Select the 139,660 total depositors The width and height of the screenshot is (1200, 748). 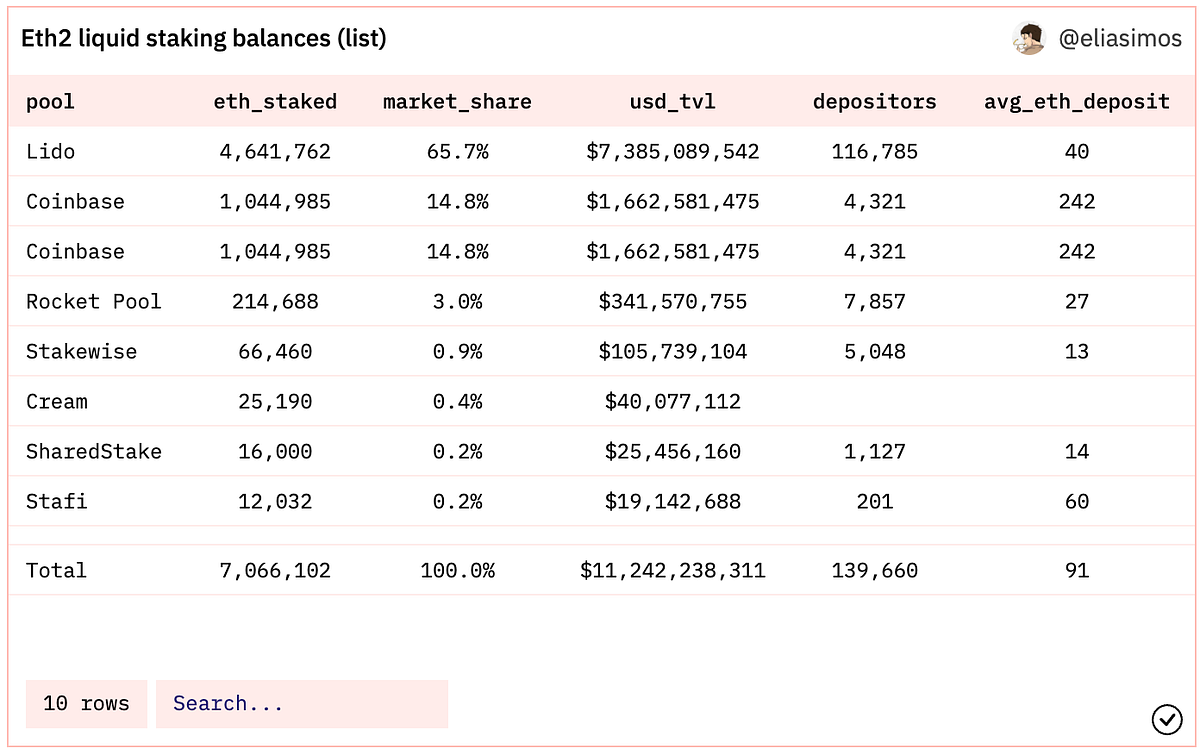[x=875, y=571]
